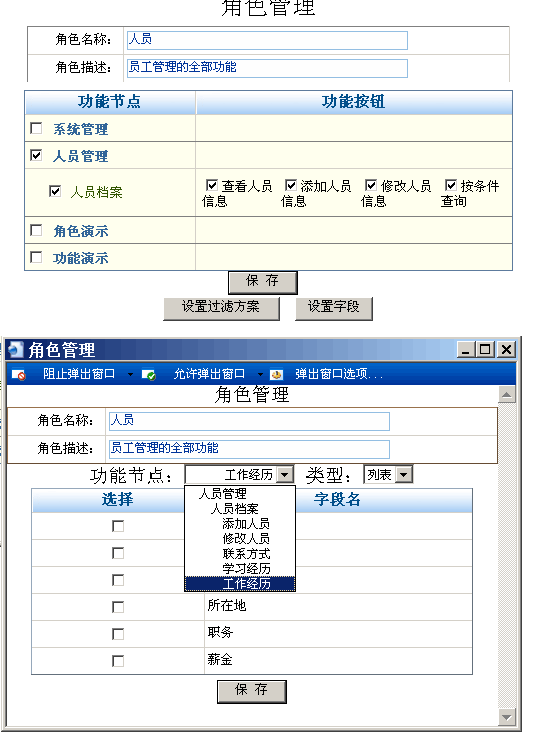Click the 功能演示 node label

tap(81, 258)
